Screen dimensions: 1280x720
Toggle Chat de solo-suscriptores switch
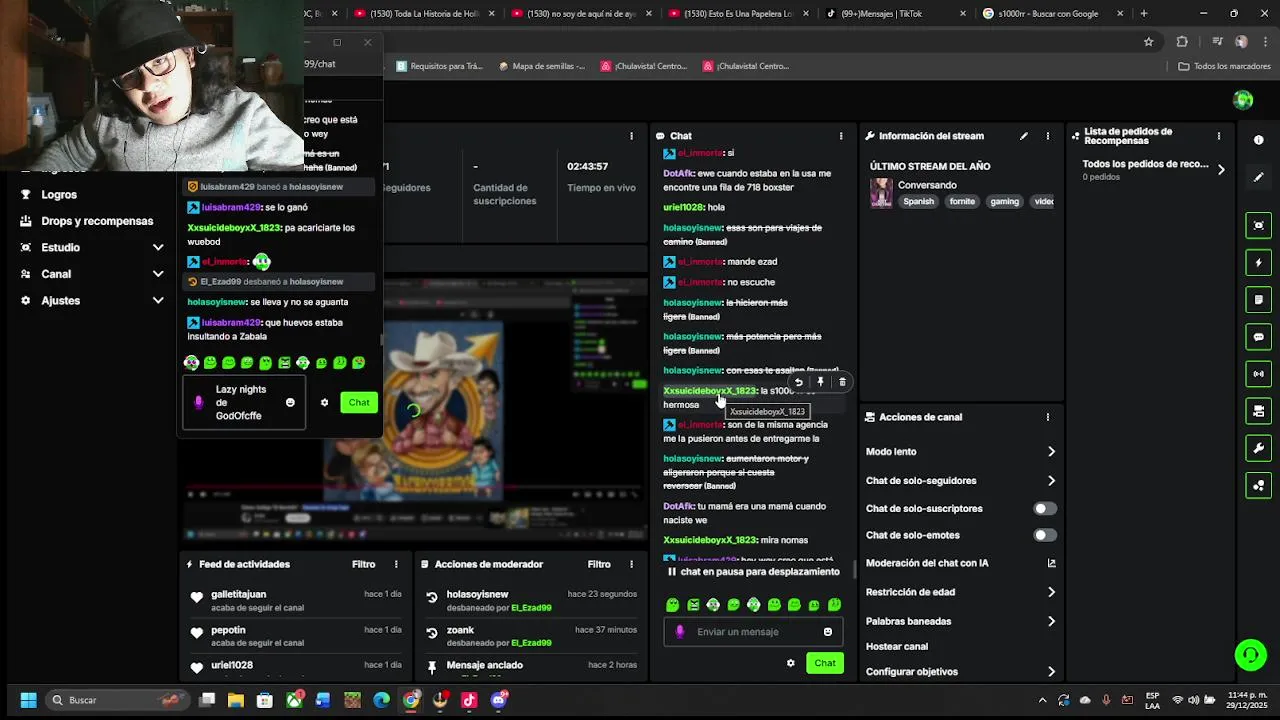[1044, 509]
